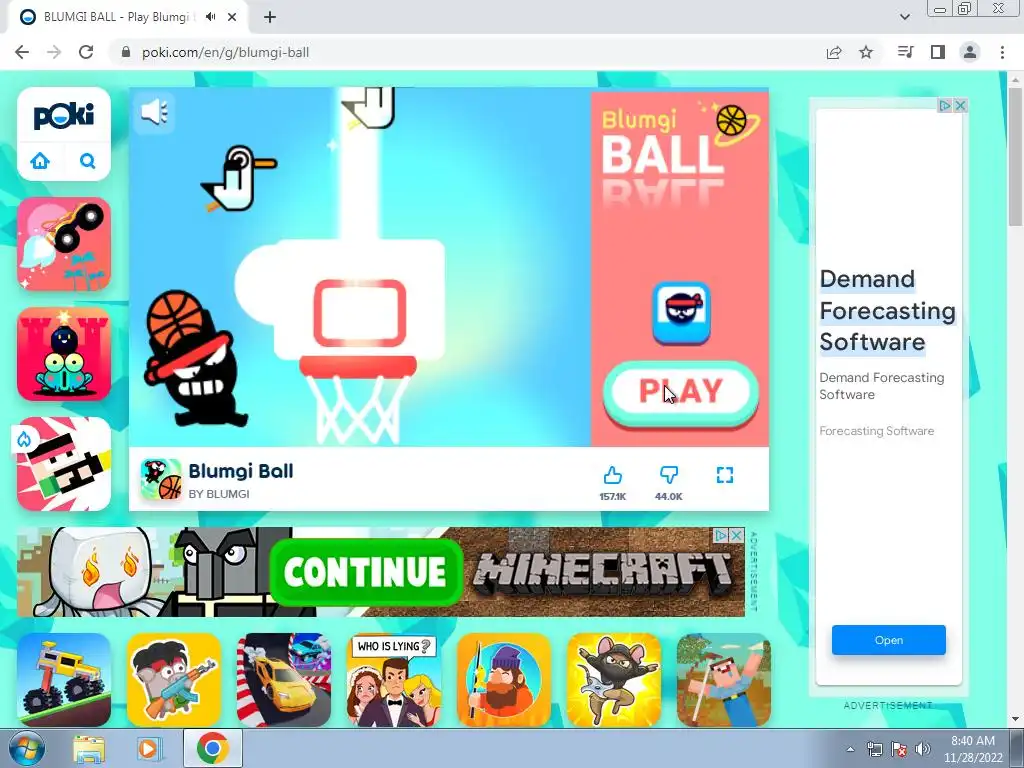Open the monster truck game thumbnail
The height and width of the screenshot is (768, 1024).
(x=64, y=680)
